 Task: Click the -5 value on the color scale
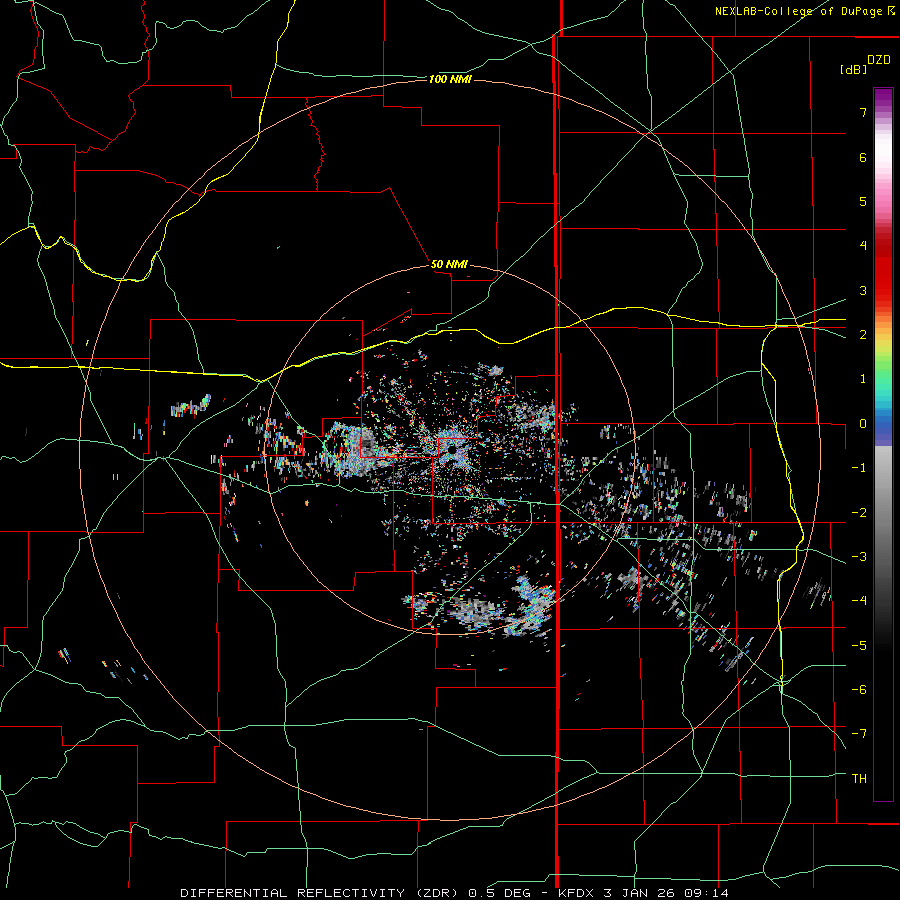tap(859, 645)
